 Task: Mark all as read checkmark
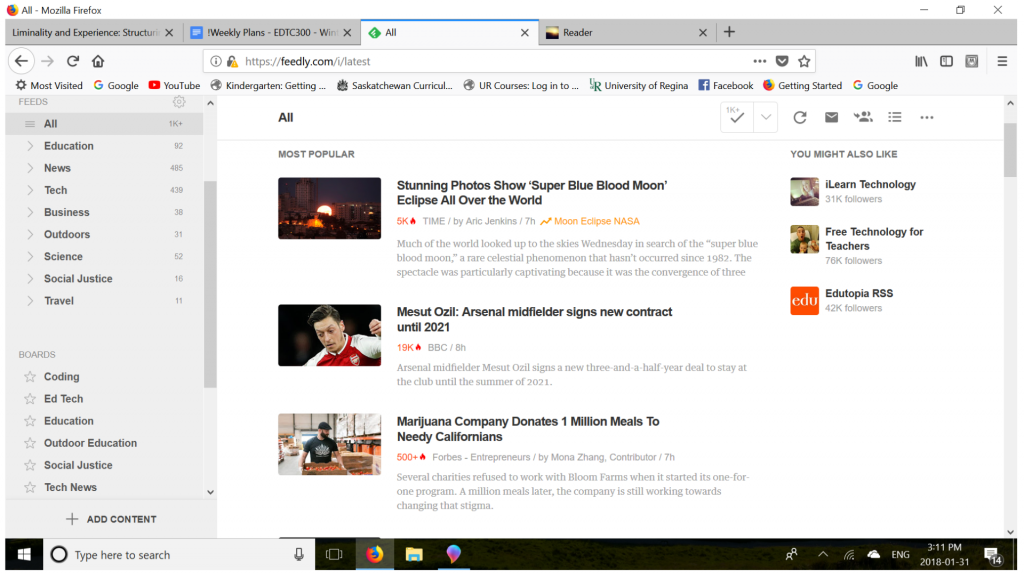(x=737, y=117)
